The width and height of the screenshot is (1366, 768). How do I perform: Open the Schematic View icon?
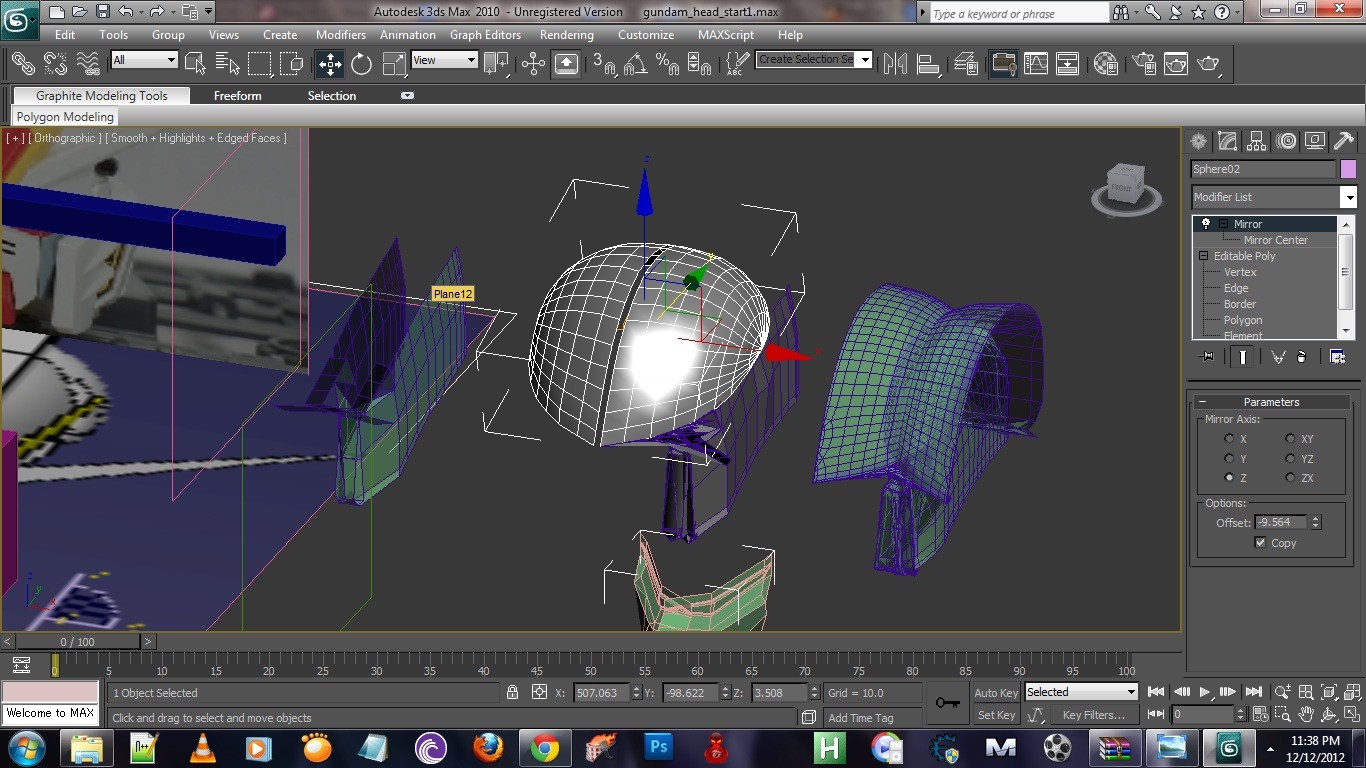point(1068,64)
